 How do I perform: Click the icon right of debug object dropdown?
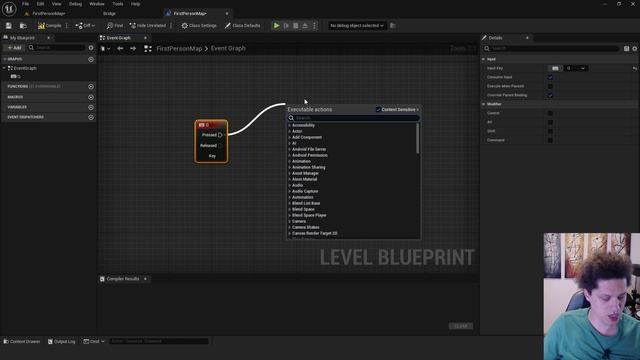(x=393, y=26)
